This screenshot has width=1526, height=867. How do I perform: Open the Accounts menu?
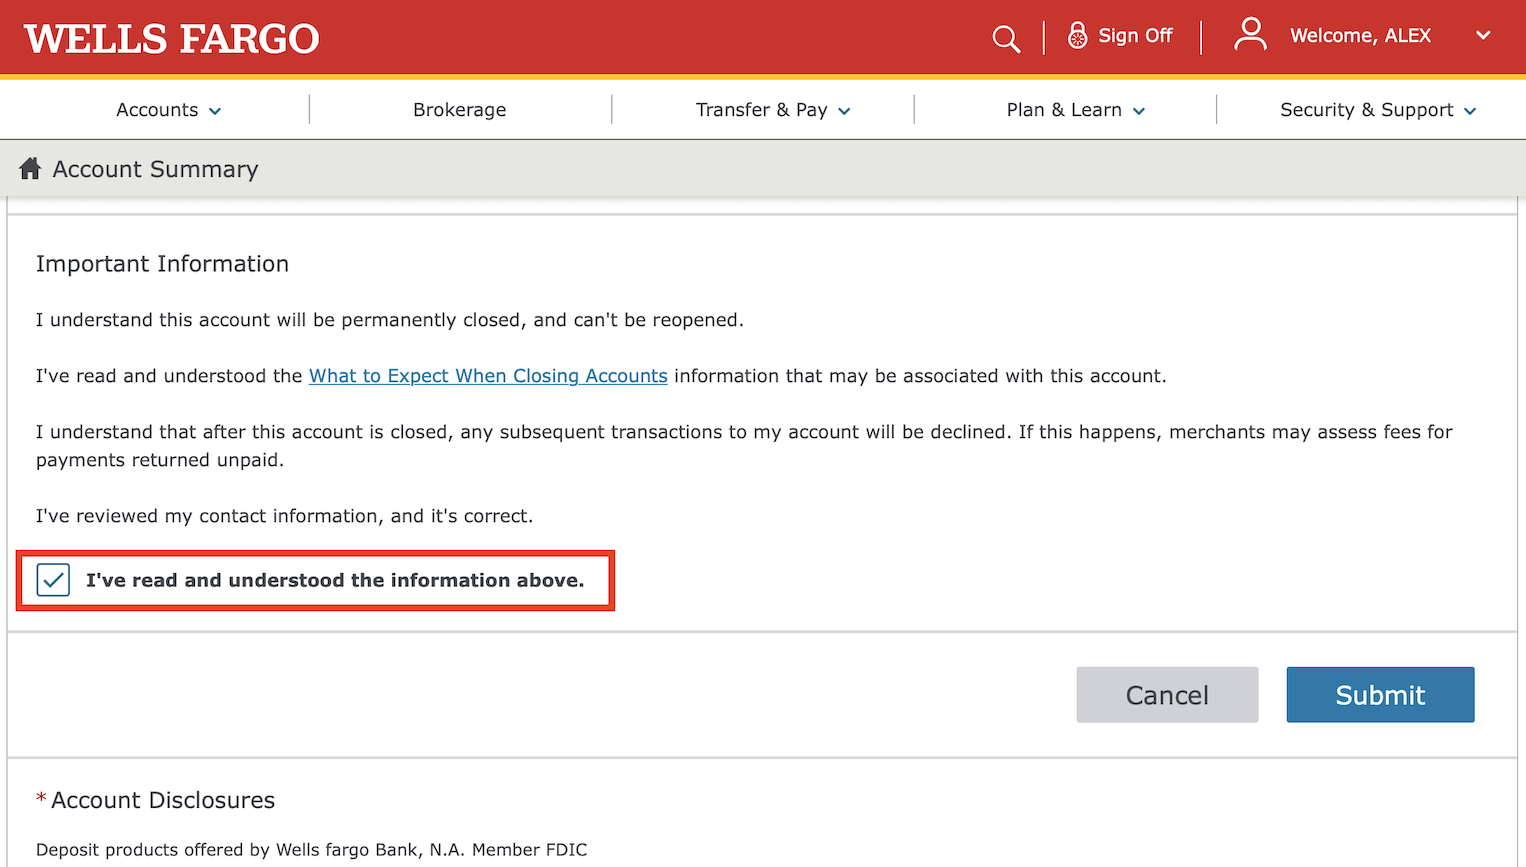(157, 110)
